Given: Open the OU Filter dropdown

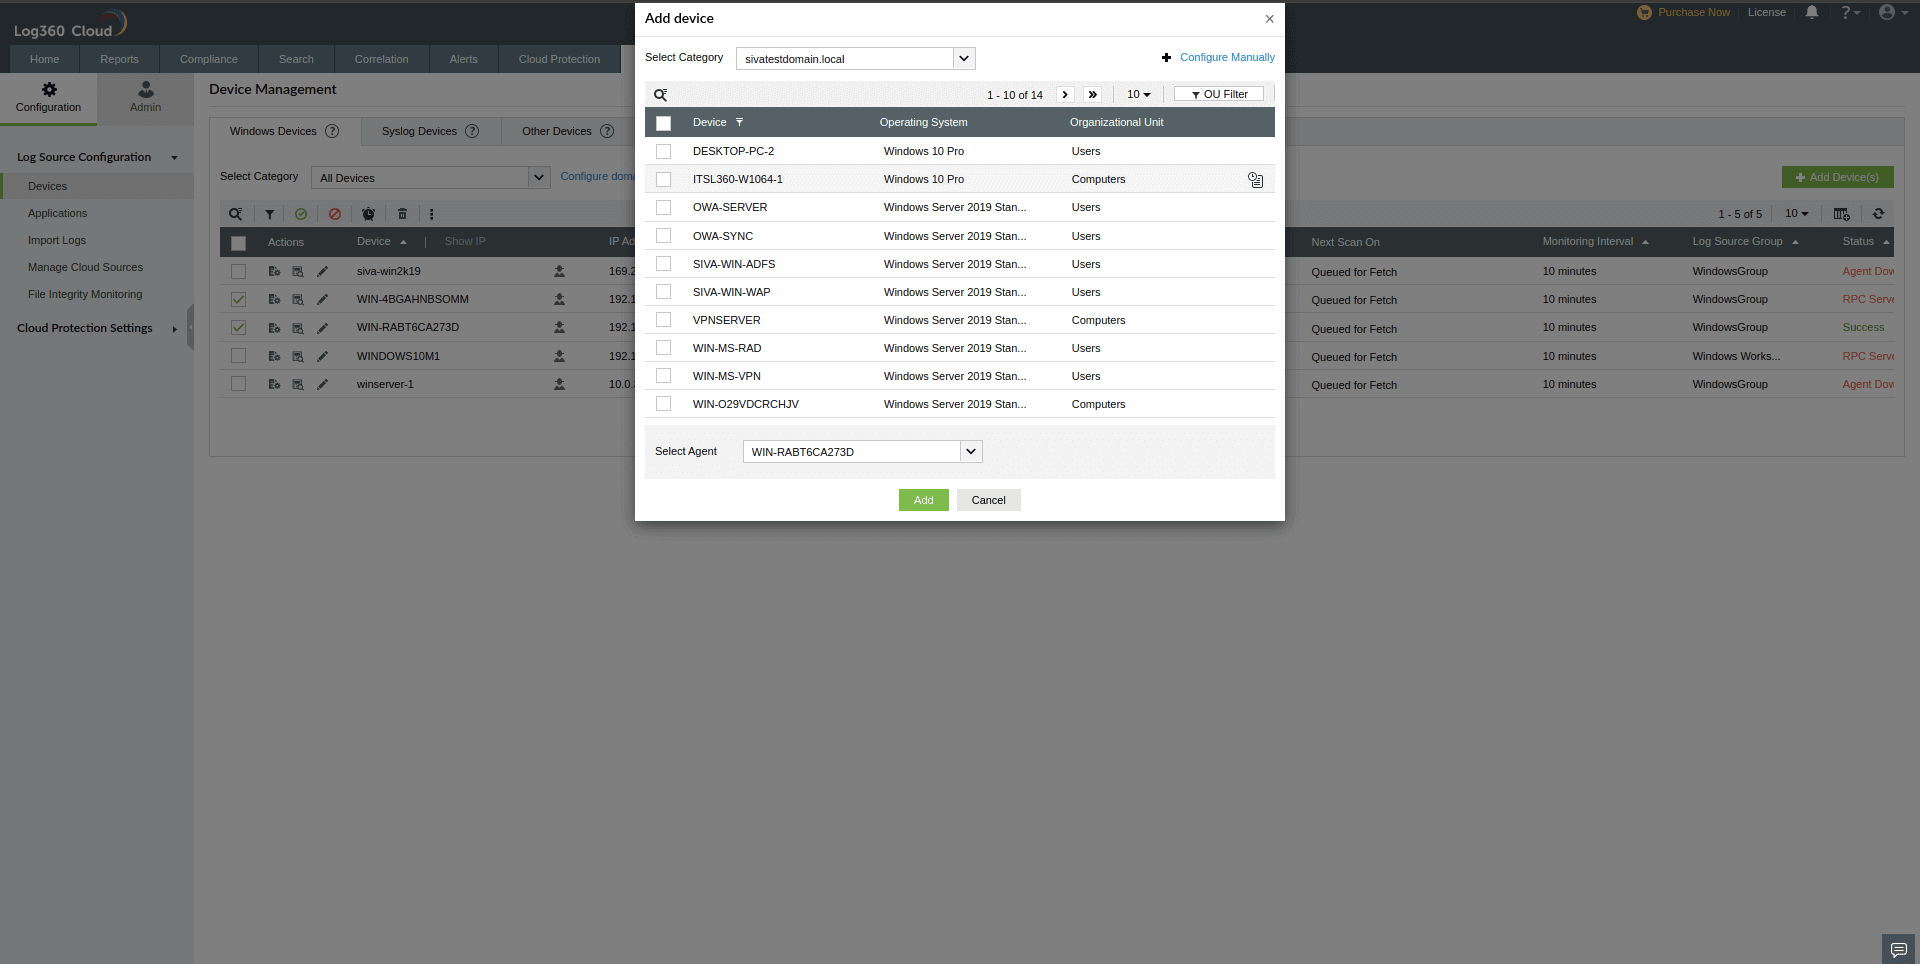Looking at the screenshot, I should click(x=1219, y=95).
